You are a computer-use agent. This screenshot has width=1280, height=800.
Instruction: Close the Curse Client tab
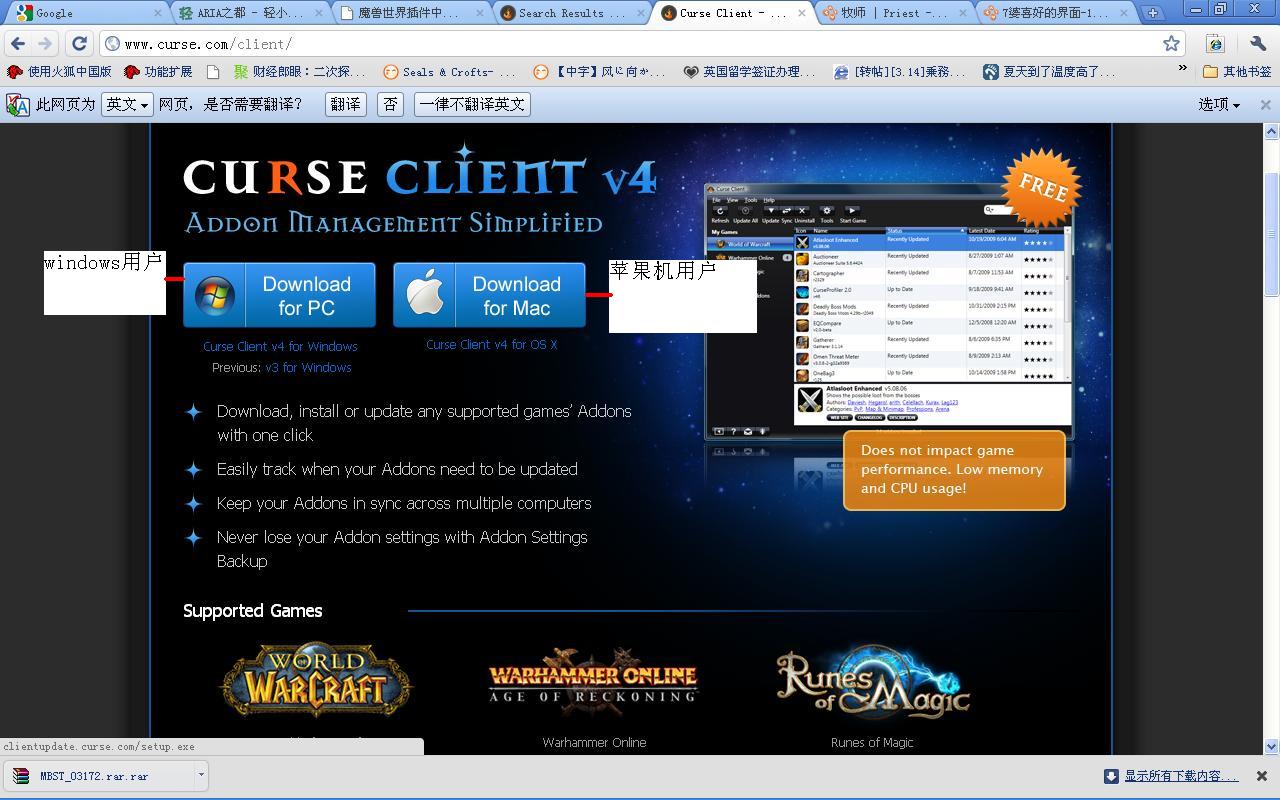(801, 13)
